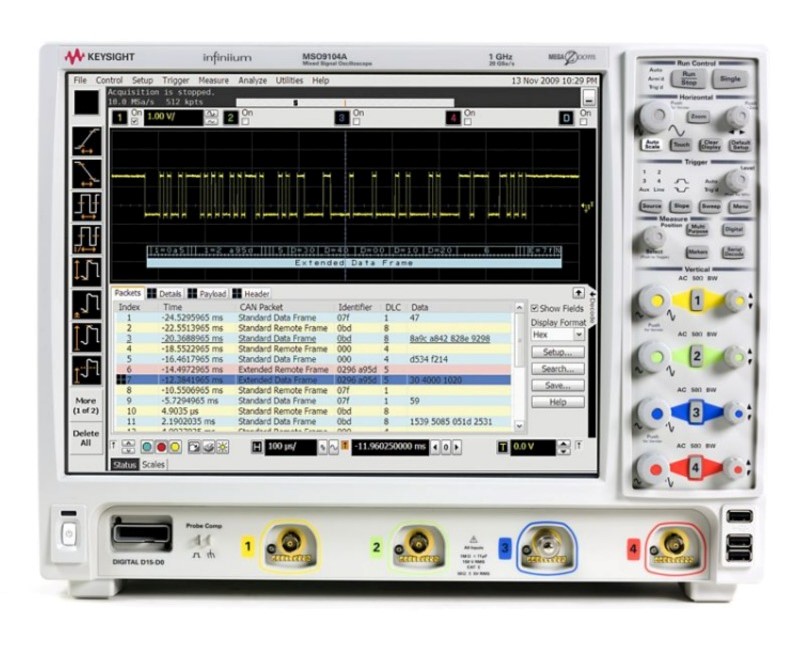Switch to the Payload tab
The width and height of the screenshot is (796, 645).
click(x=207, y=293)
